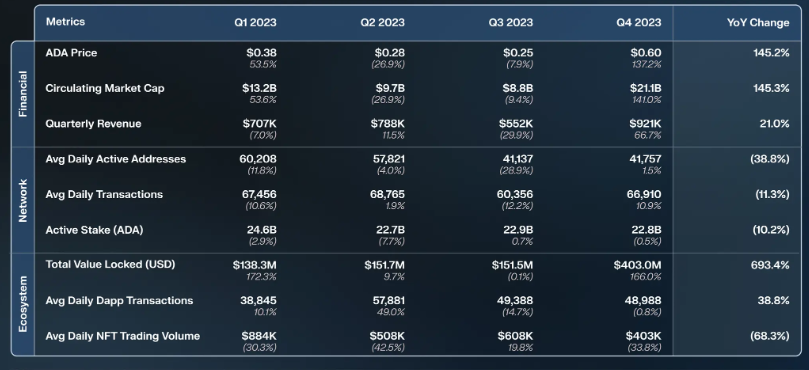Click Avg Daily Dapp Transactions label

coord(119,300)
